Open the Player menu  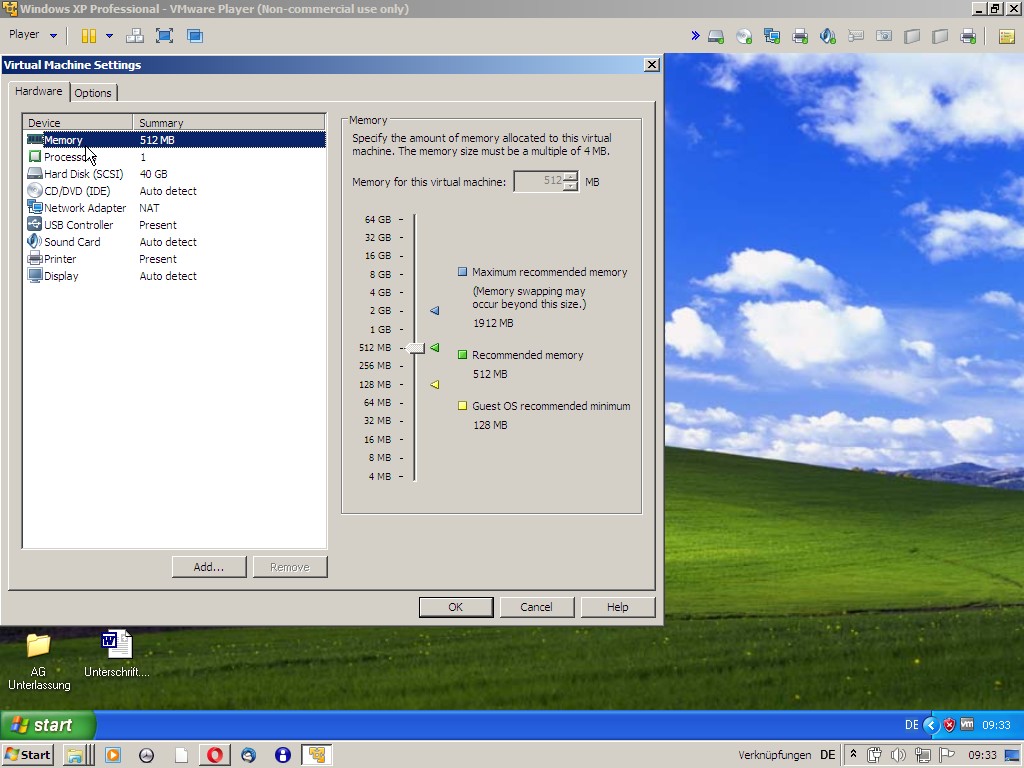point(32,35)
